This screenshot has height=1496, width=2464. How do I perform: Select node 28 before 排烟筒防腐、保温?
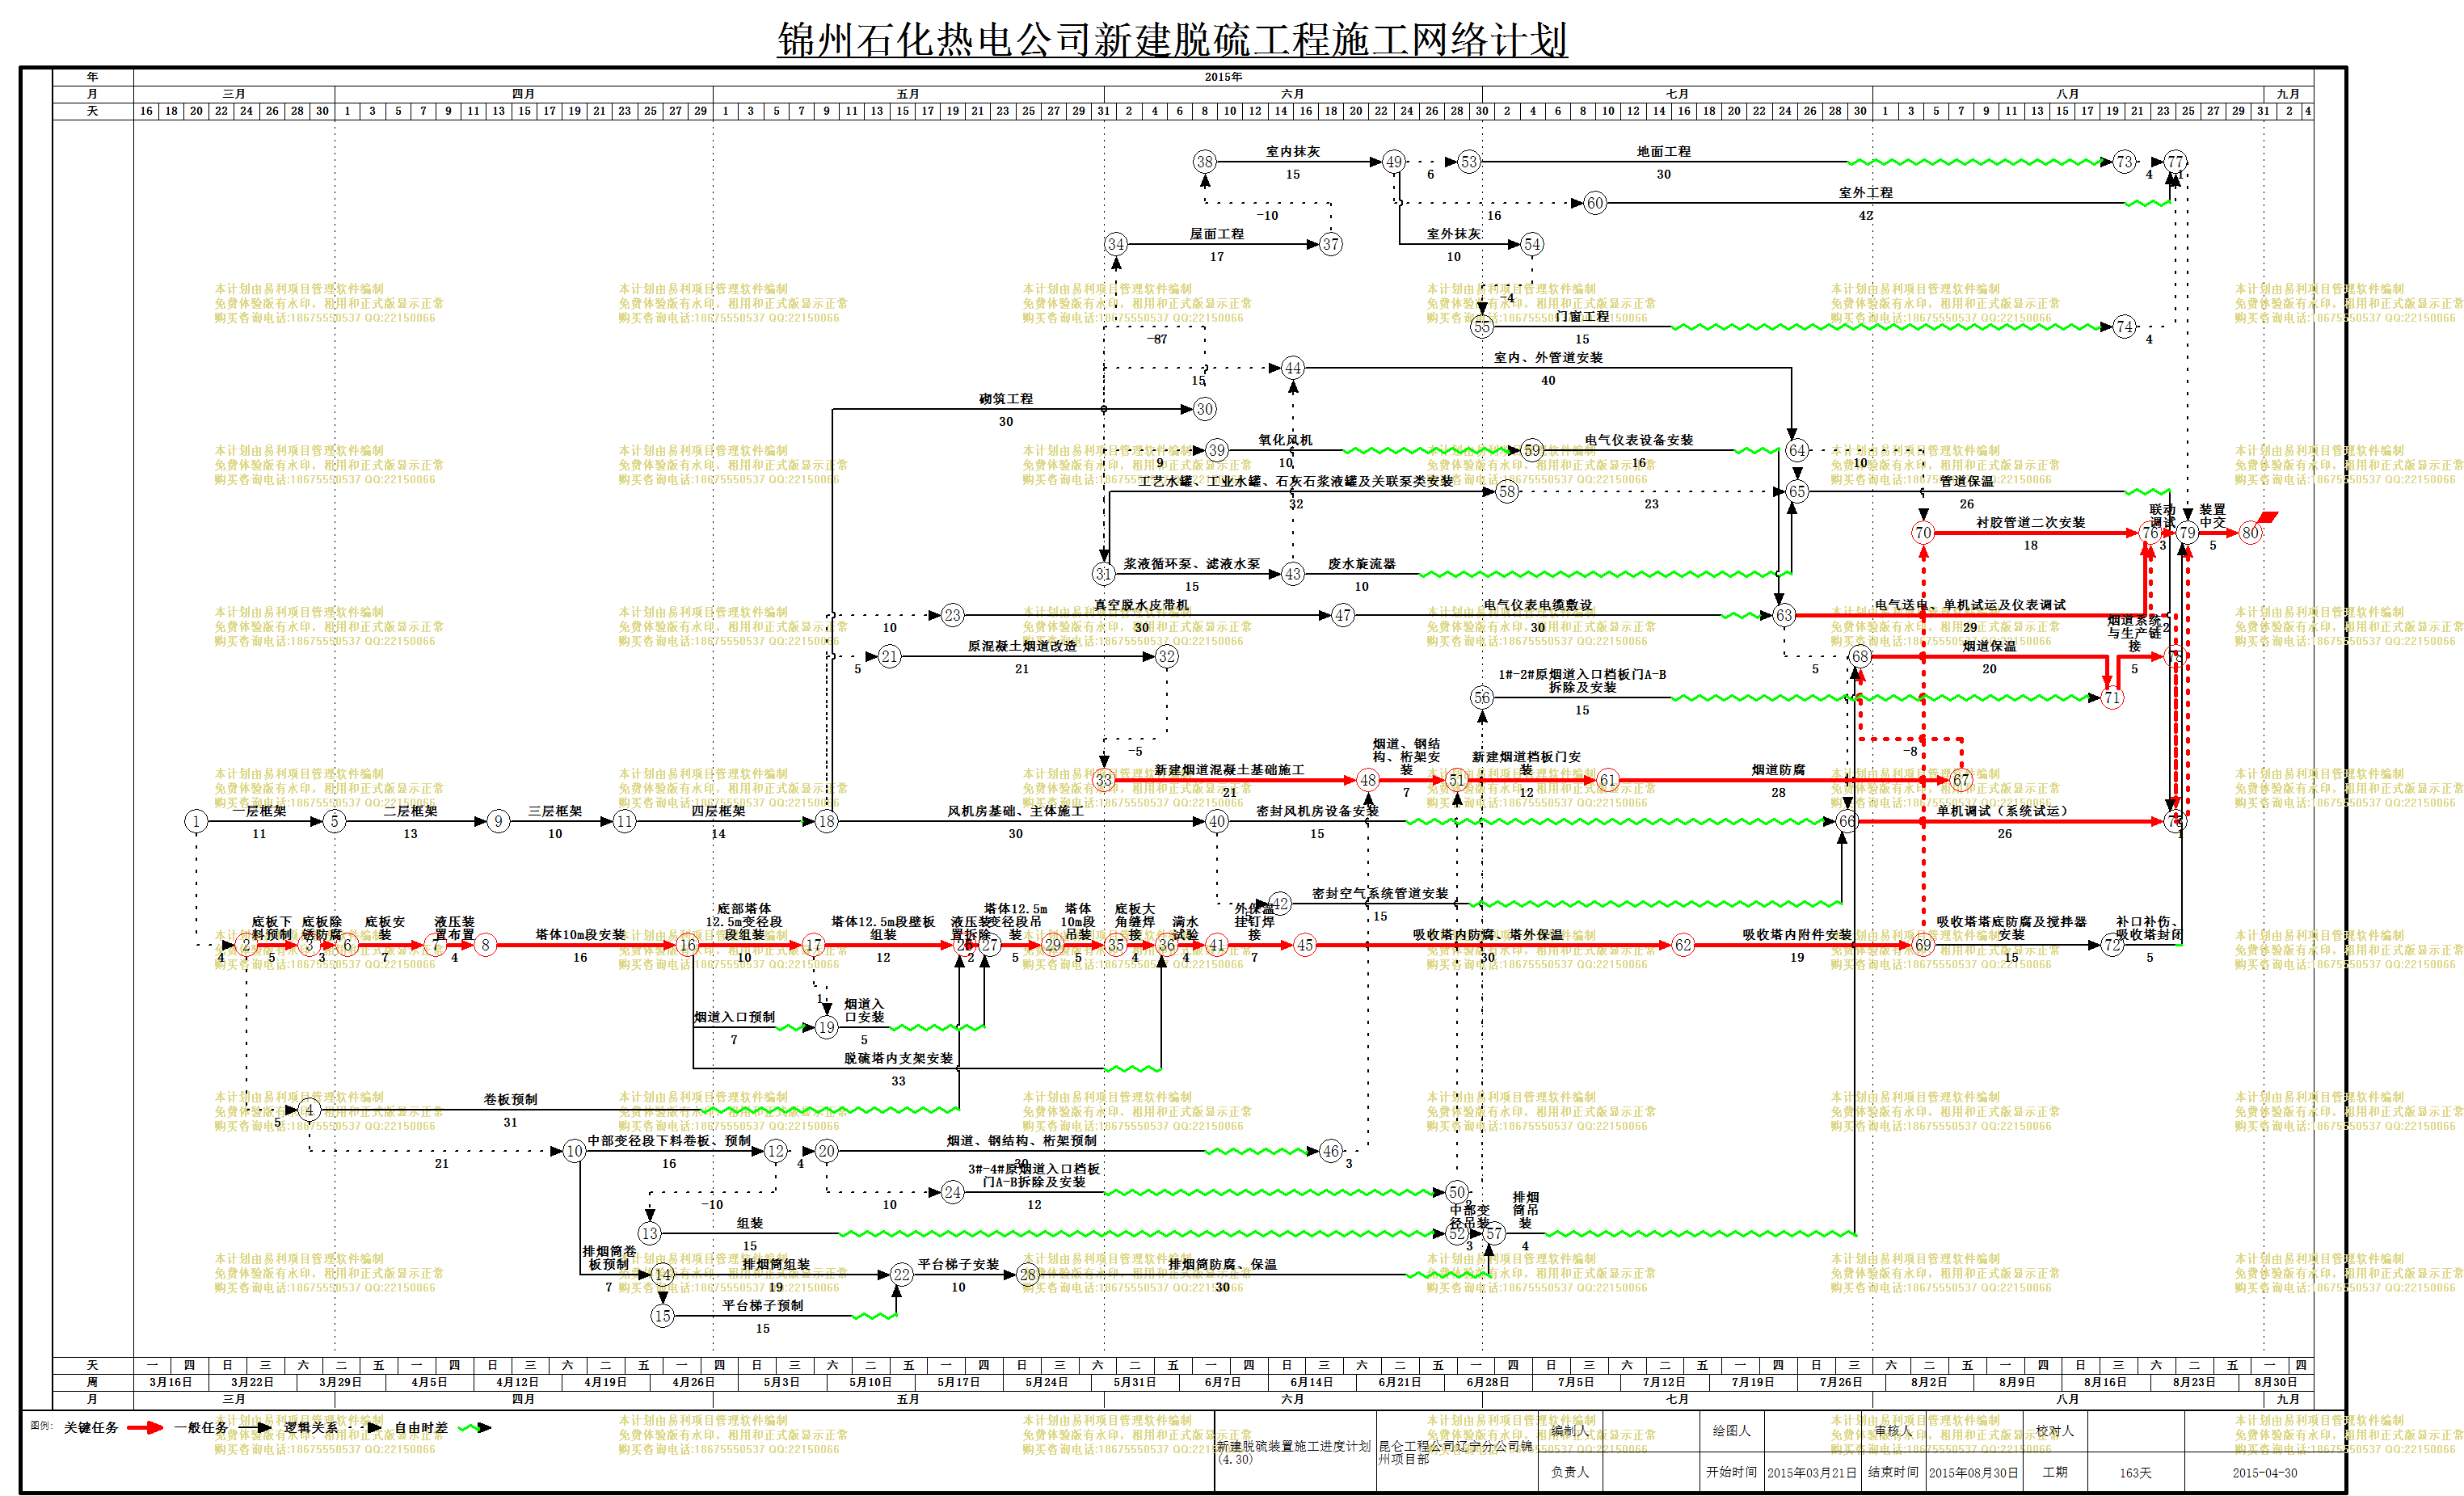(1028, 1274)
